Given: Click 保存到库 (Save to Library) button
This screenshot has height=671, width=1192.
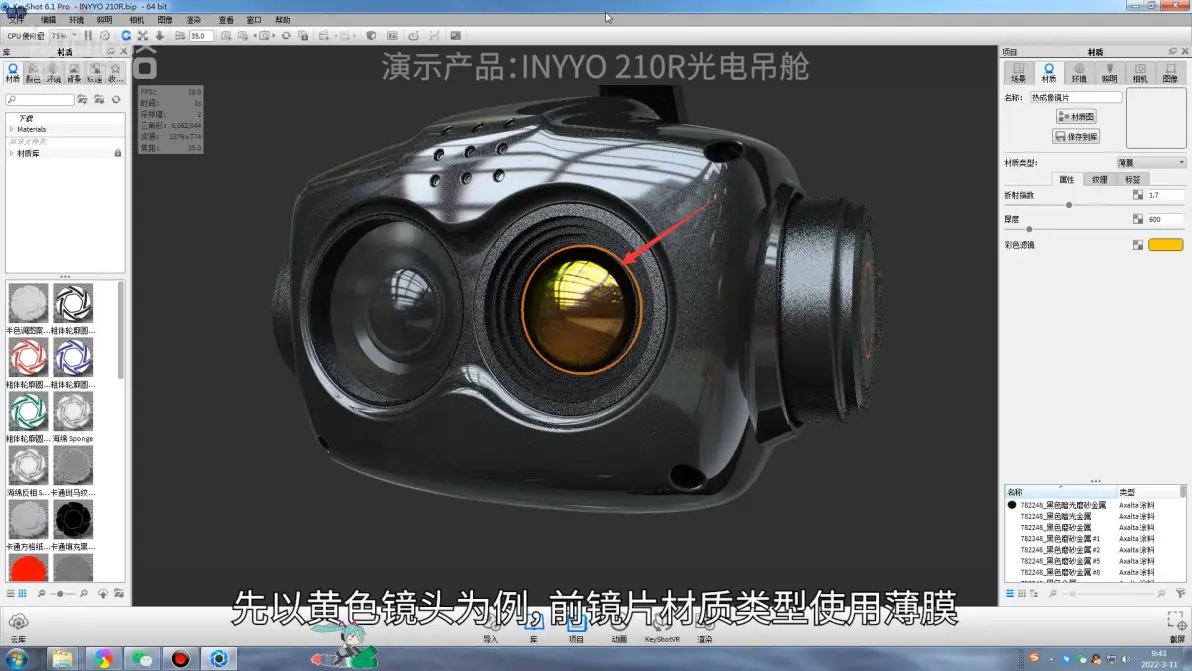Looking at the screenshot, I should 1076,137.
